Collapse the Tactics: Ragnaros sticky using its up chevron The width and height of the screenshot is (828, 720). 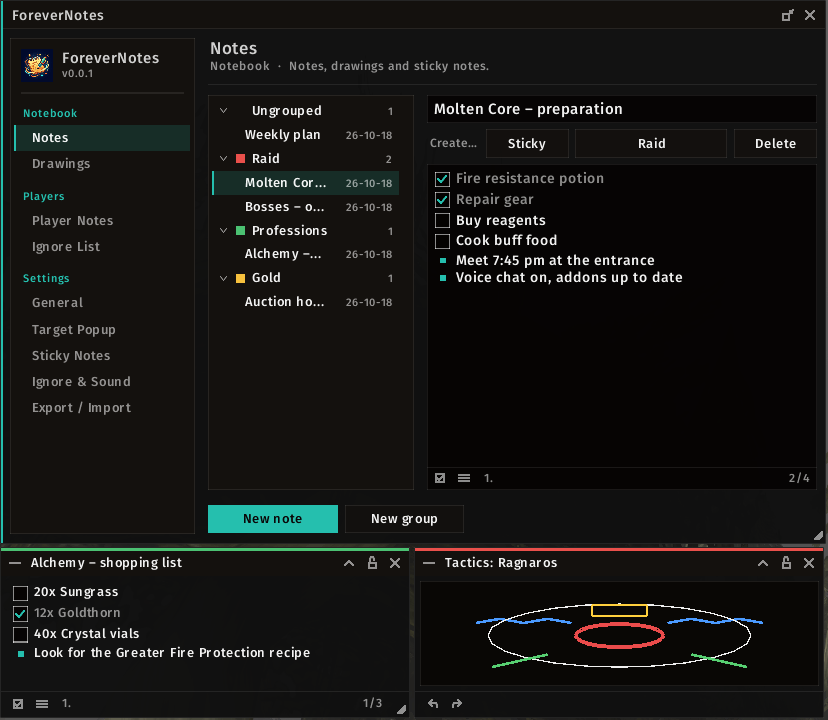[x=763, y=563]
